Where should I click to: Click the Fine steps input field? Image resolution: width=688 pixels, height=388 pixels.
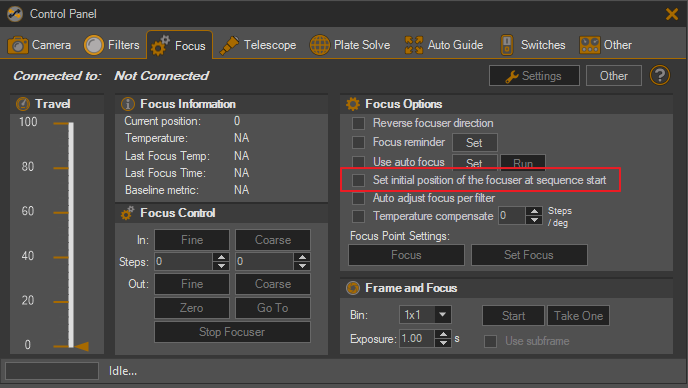(184, 262)
